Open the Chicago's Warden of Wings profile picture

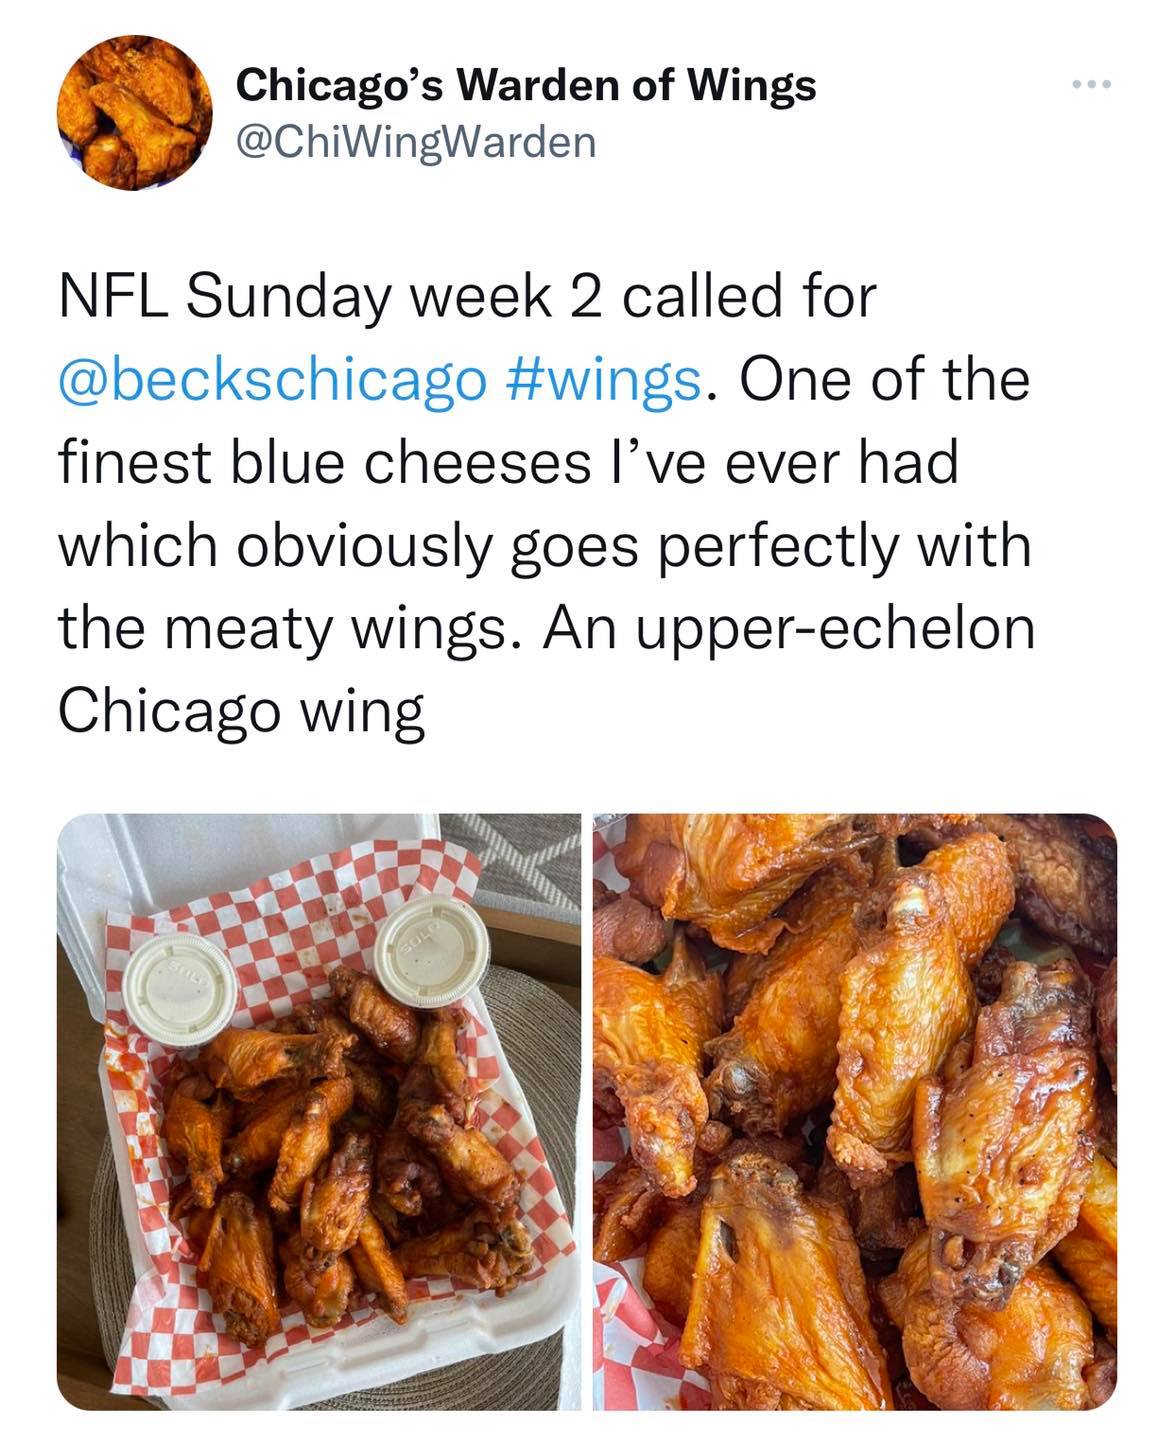[x=134, y=112]
